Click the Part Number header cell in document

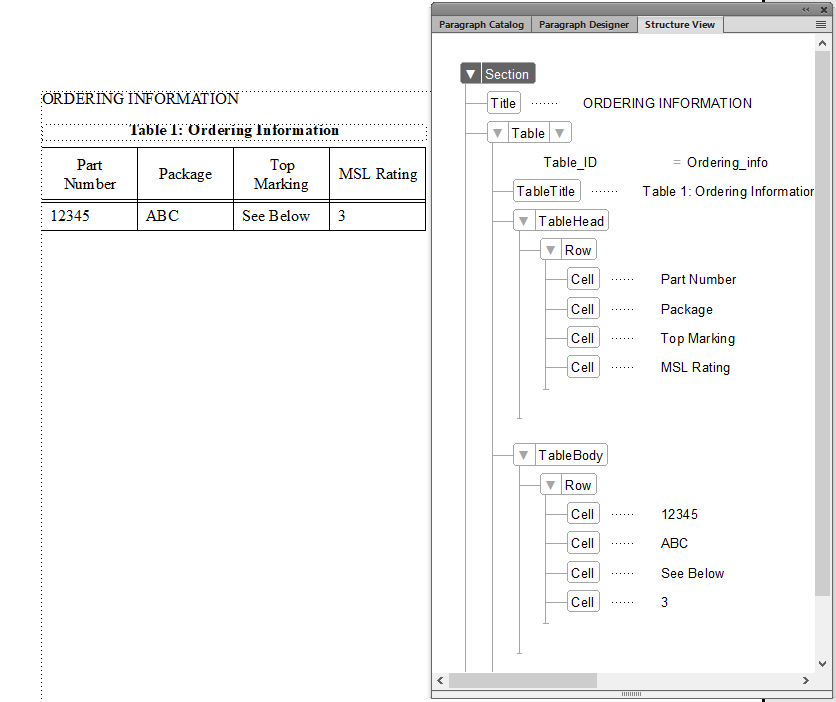pos(90,174)
